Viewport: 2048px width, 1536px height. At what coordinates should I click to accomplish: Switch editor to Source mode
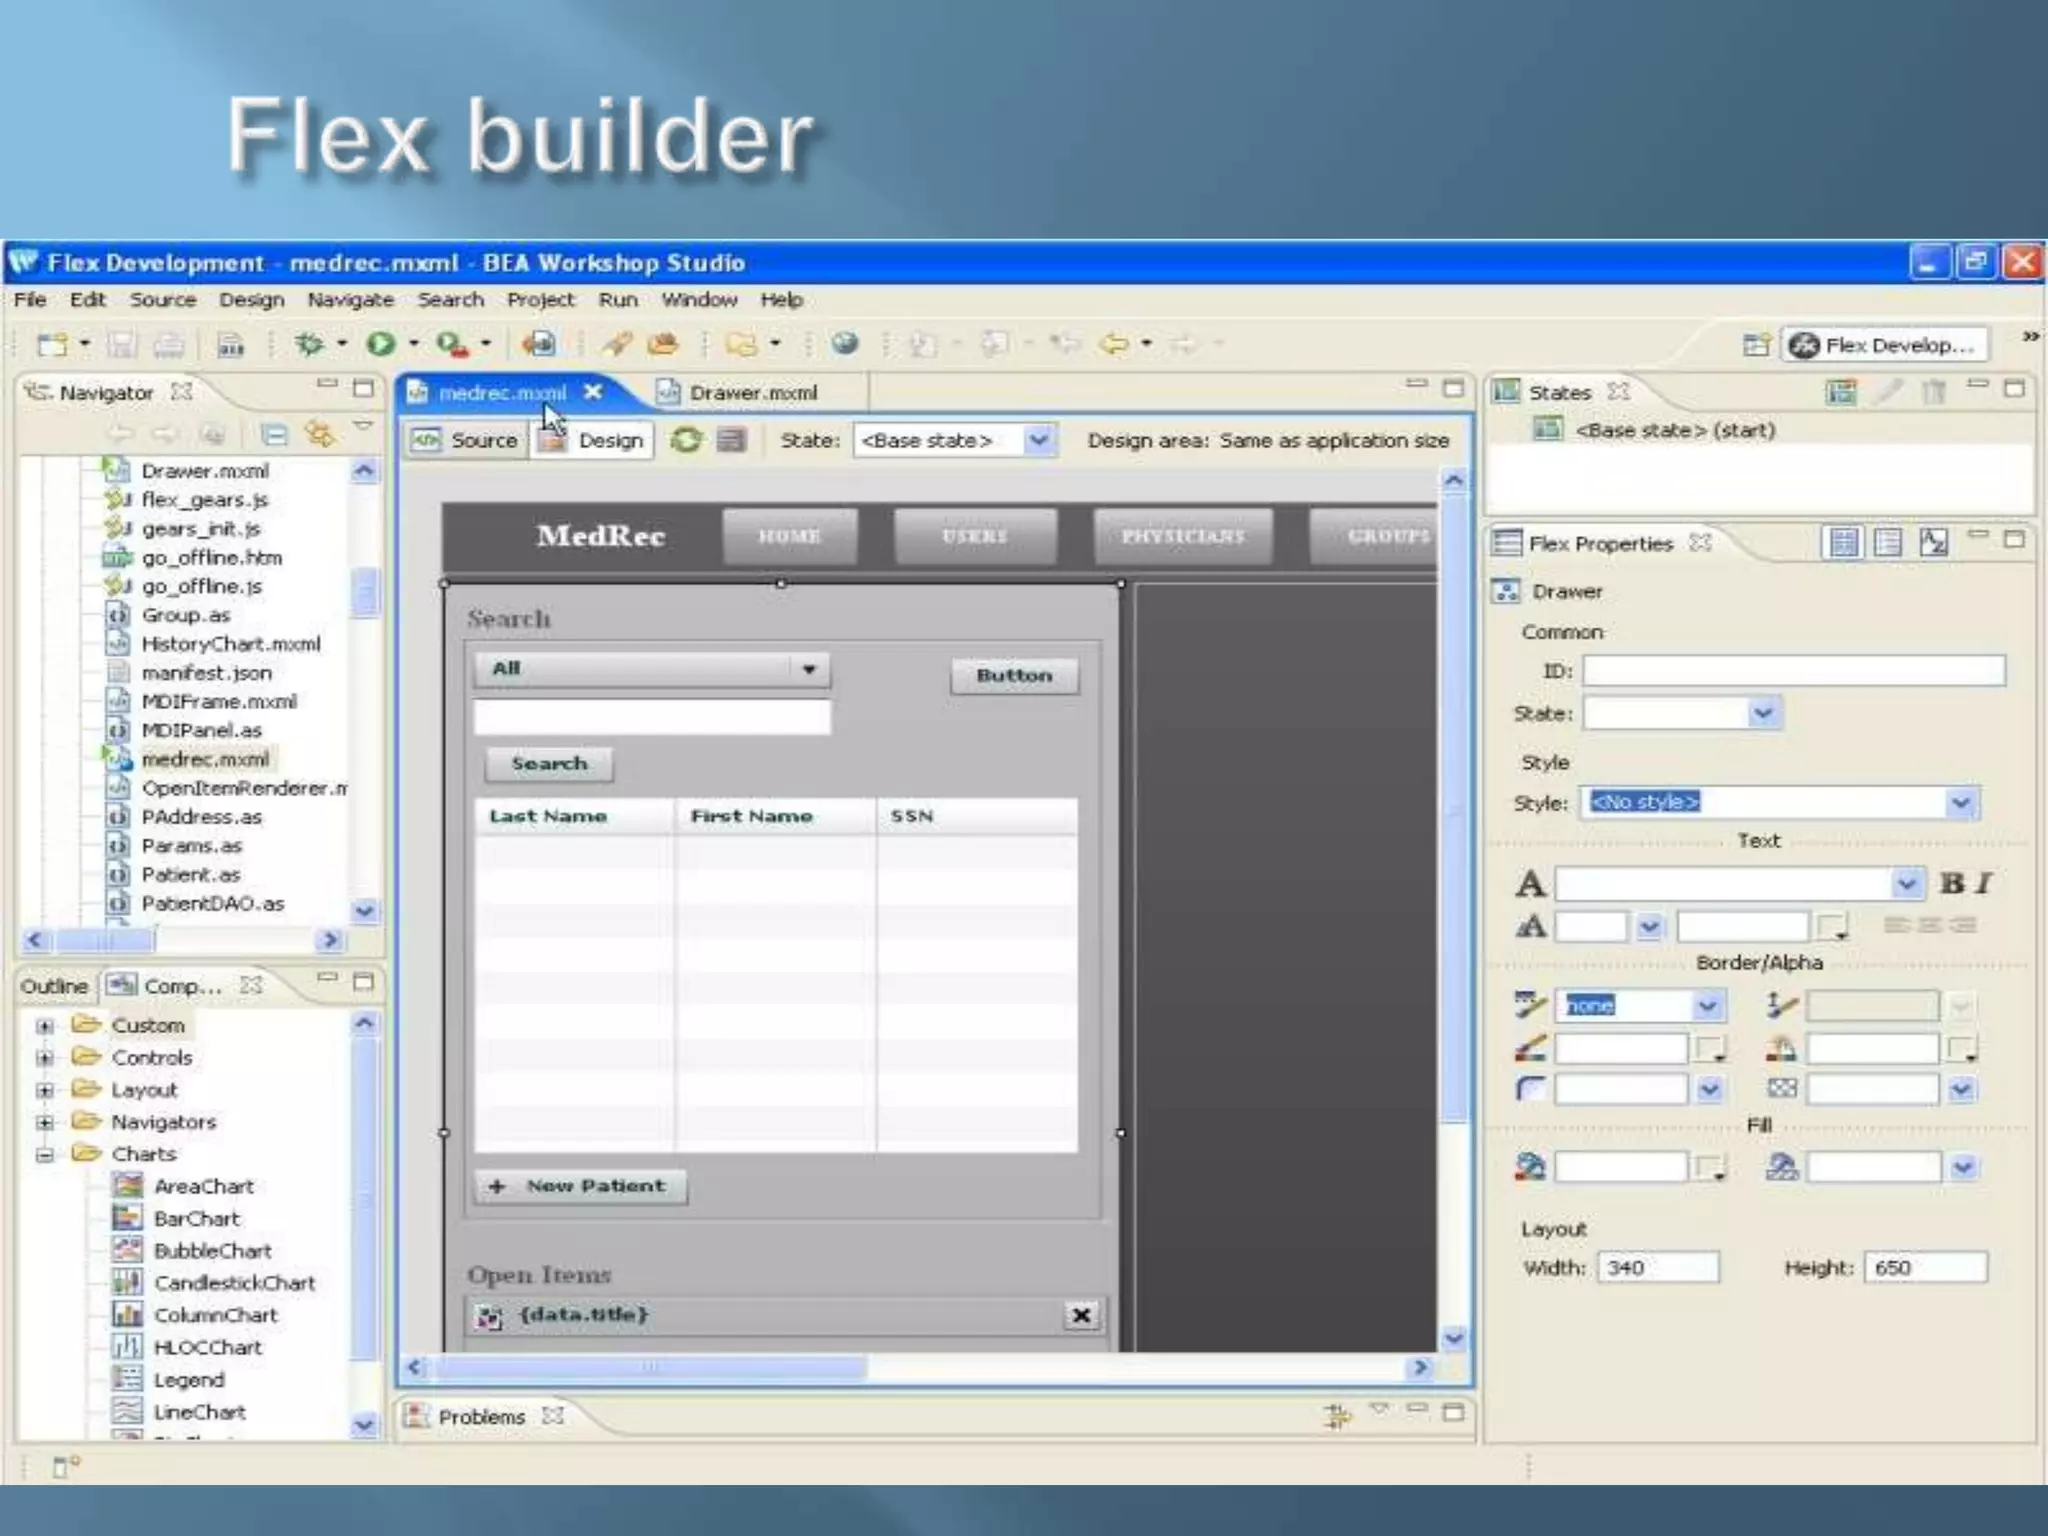coord(466,440)
